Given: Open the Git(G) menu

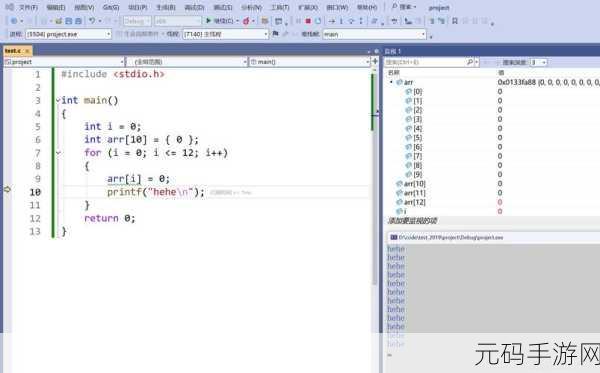Looking at the screenshot, I should pos(111,7).
